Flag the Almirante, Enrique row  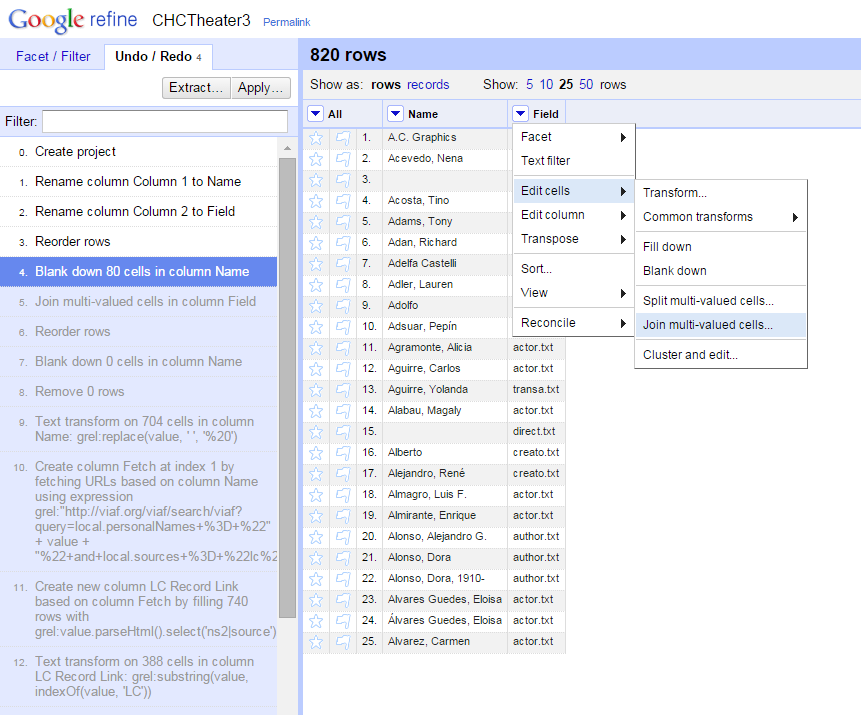[x=343, y=516]
